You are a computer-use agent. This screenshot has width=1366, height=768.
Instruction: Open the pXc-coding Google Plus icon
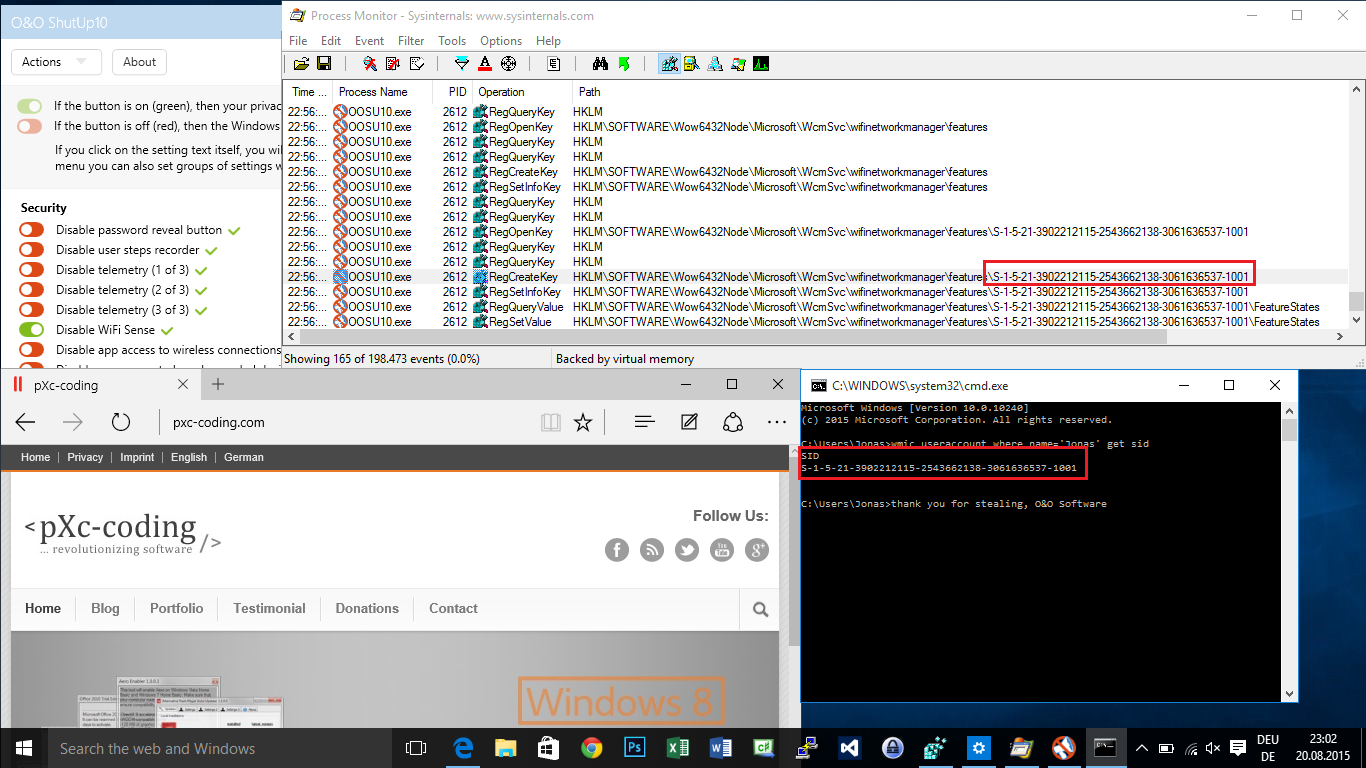[x=757, y=549]
